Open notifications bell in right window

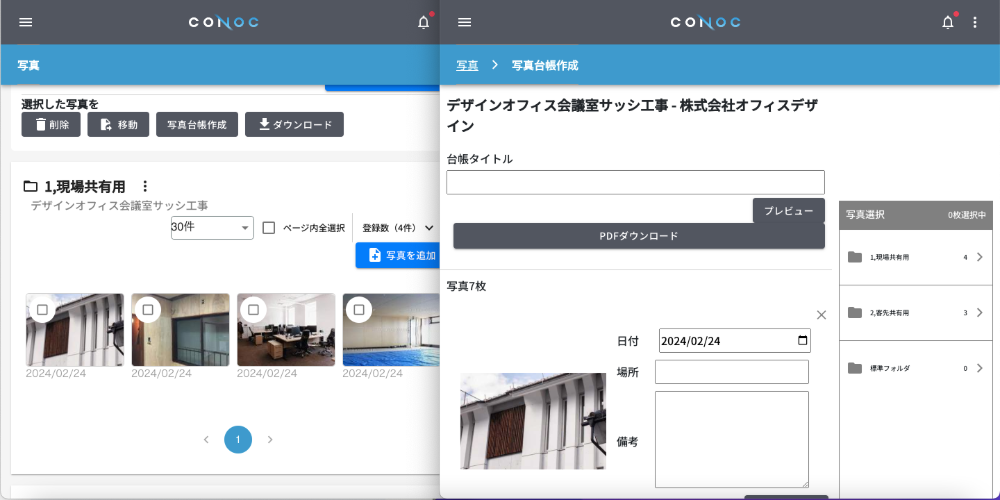[948, 22]
